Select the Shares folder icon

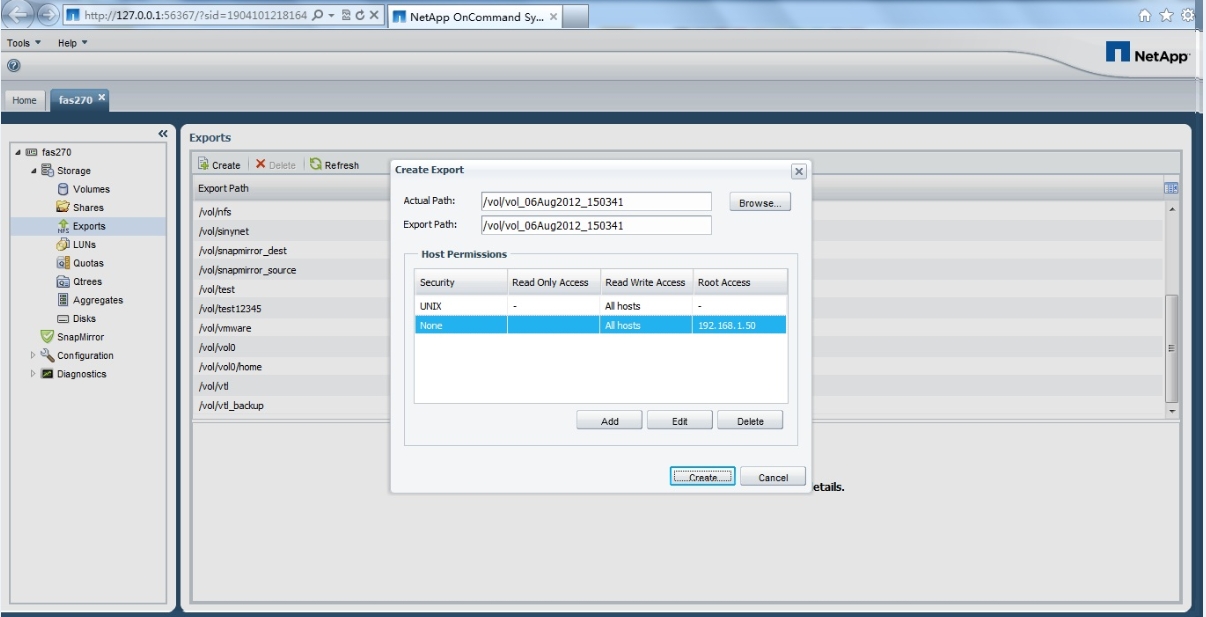[63, 207]
